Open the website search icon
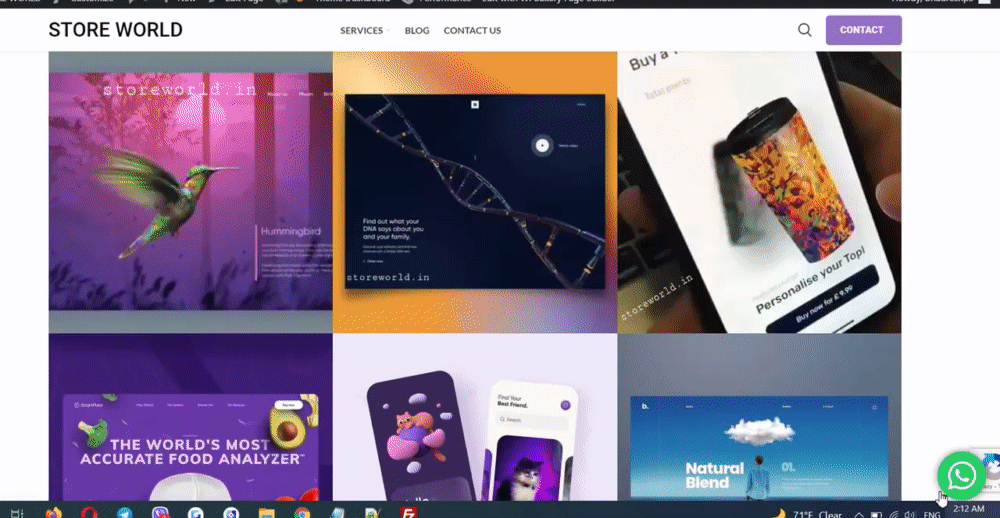The height and width of the screenshot is (518, 1000). pos(805,30)
